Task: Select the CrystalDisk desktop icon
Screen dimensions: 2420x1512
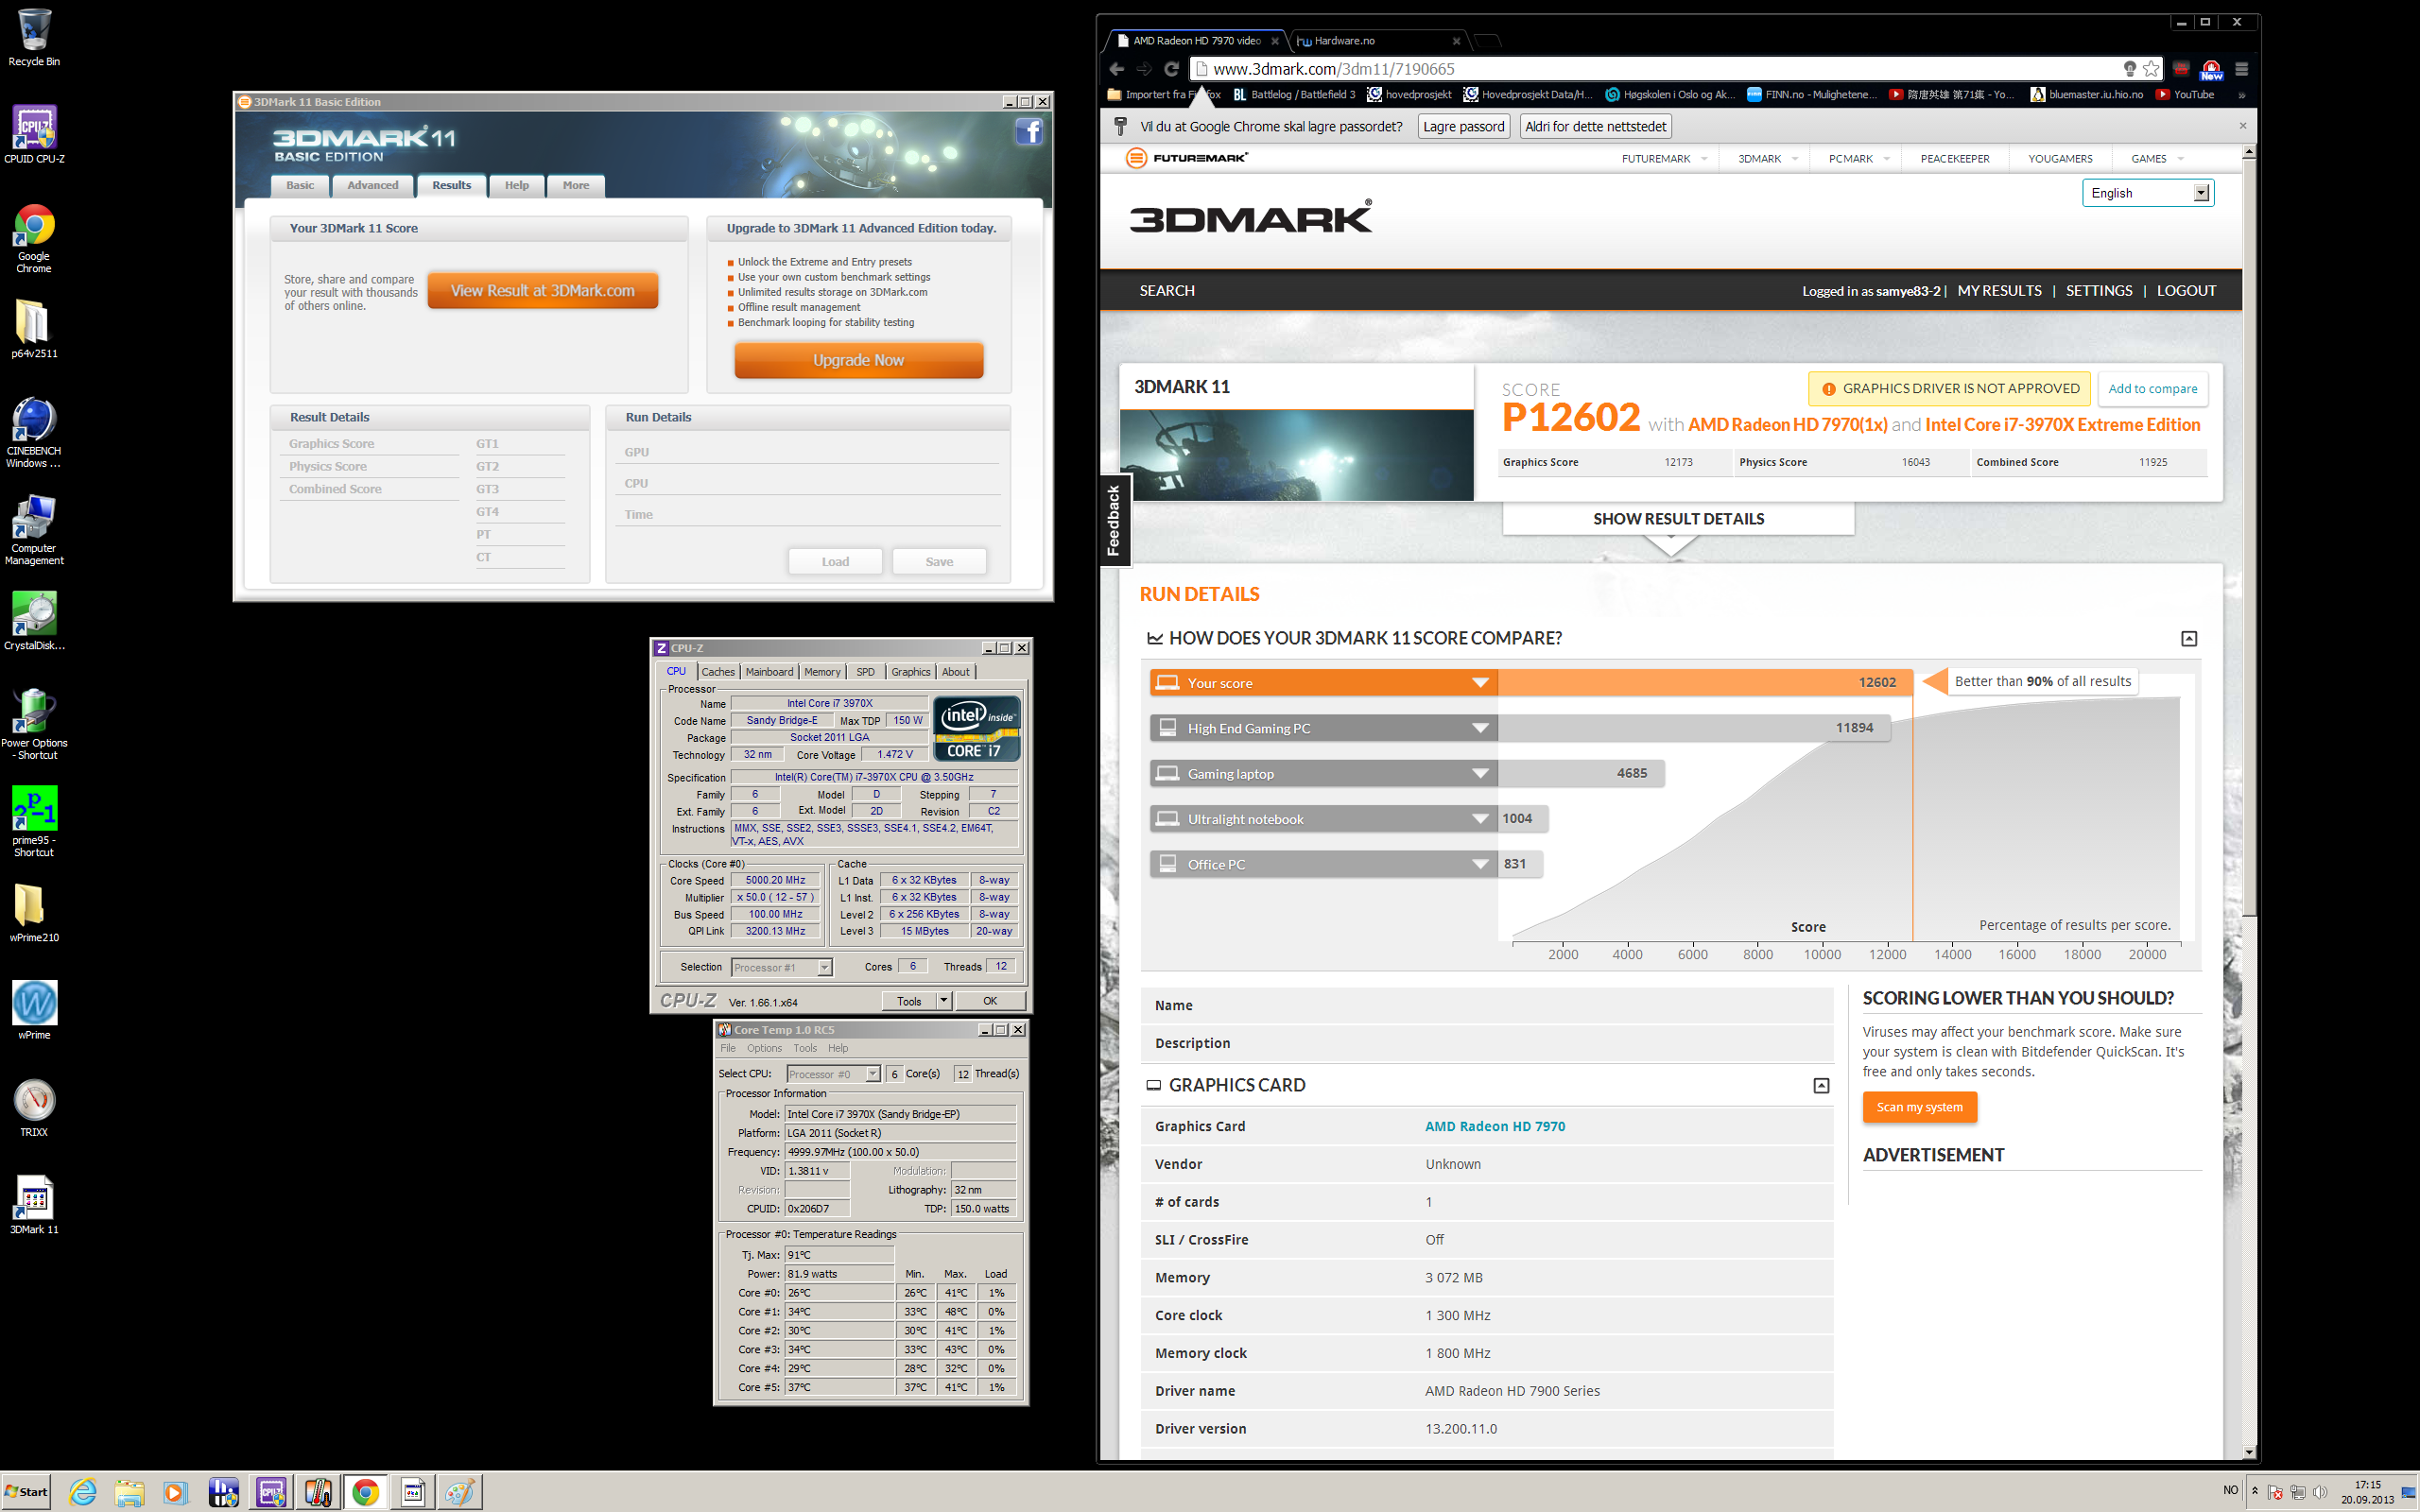Action: [x=34, y=620]
